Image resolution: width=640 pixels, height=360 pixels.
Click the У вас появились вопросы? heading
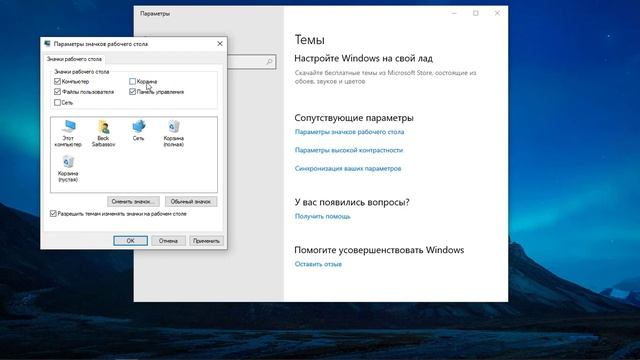click(352, 202)
